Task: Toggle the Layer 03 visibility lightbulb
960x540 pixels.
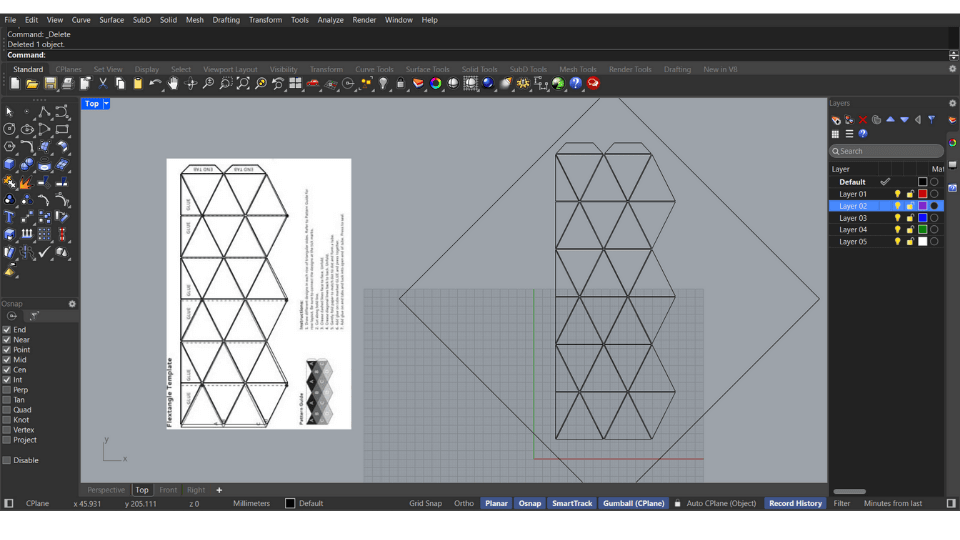Action: (897, 218)
